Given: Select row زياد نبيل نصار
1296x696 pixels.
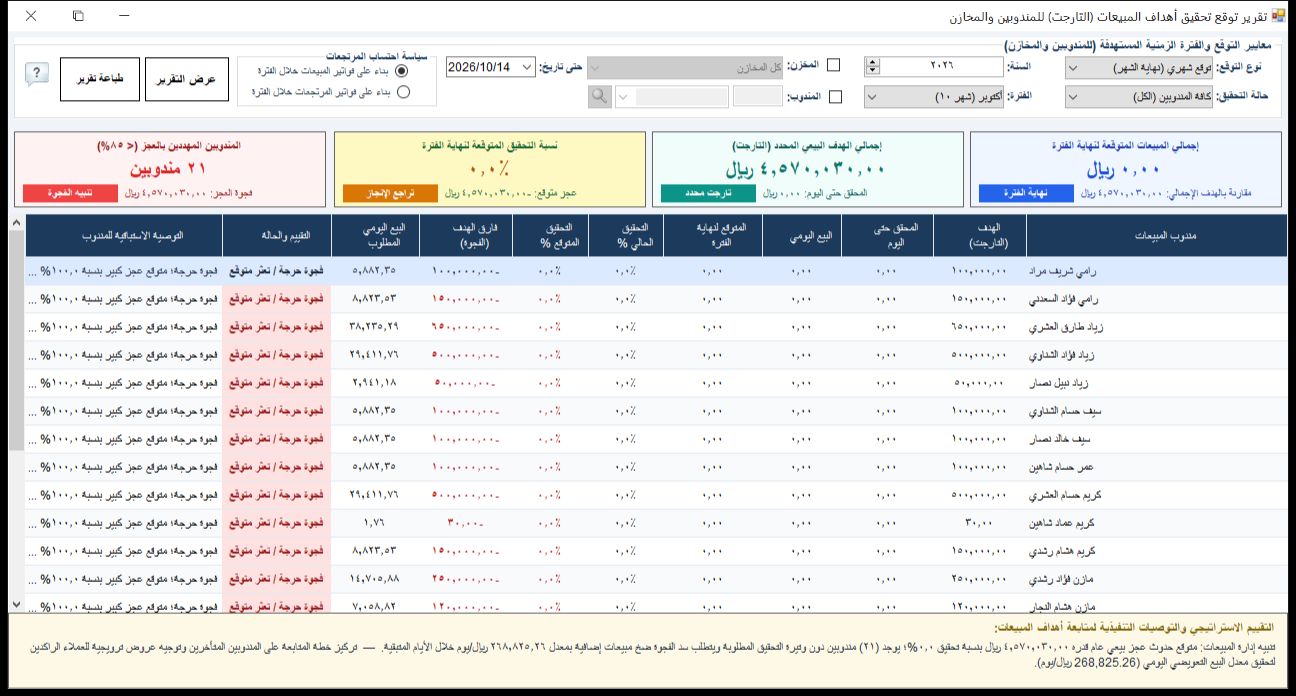Looking at the screenshot, I should coord(656,382).
